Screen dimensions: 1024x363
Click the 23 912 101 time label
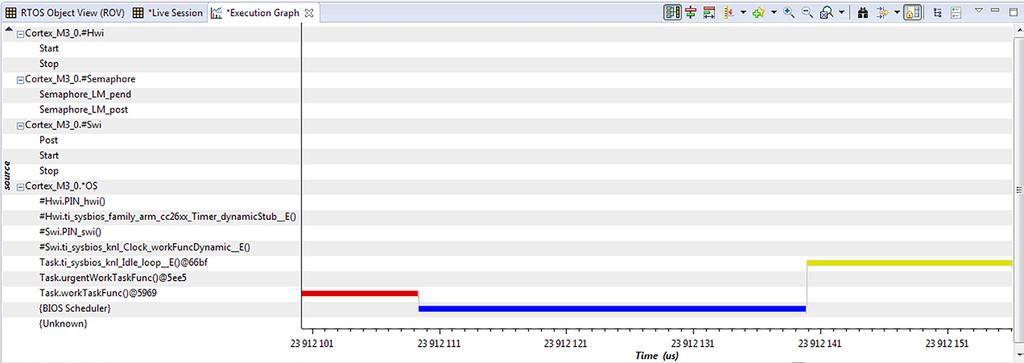312,343
